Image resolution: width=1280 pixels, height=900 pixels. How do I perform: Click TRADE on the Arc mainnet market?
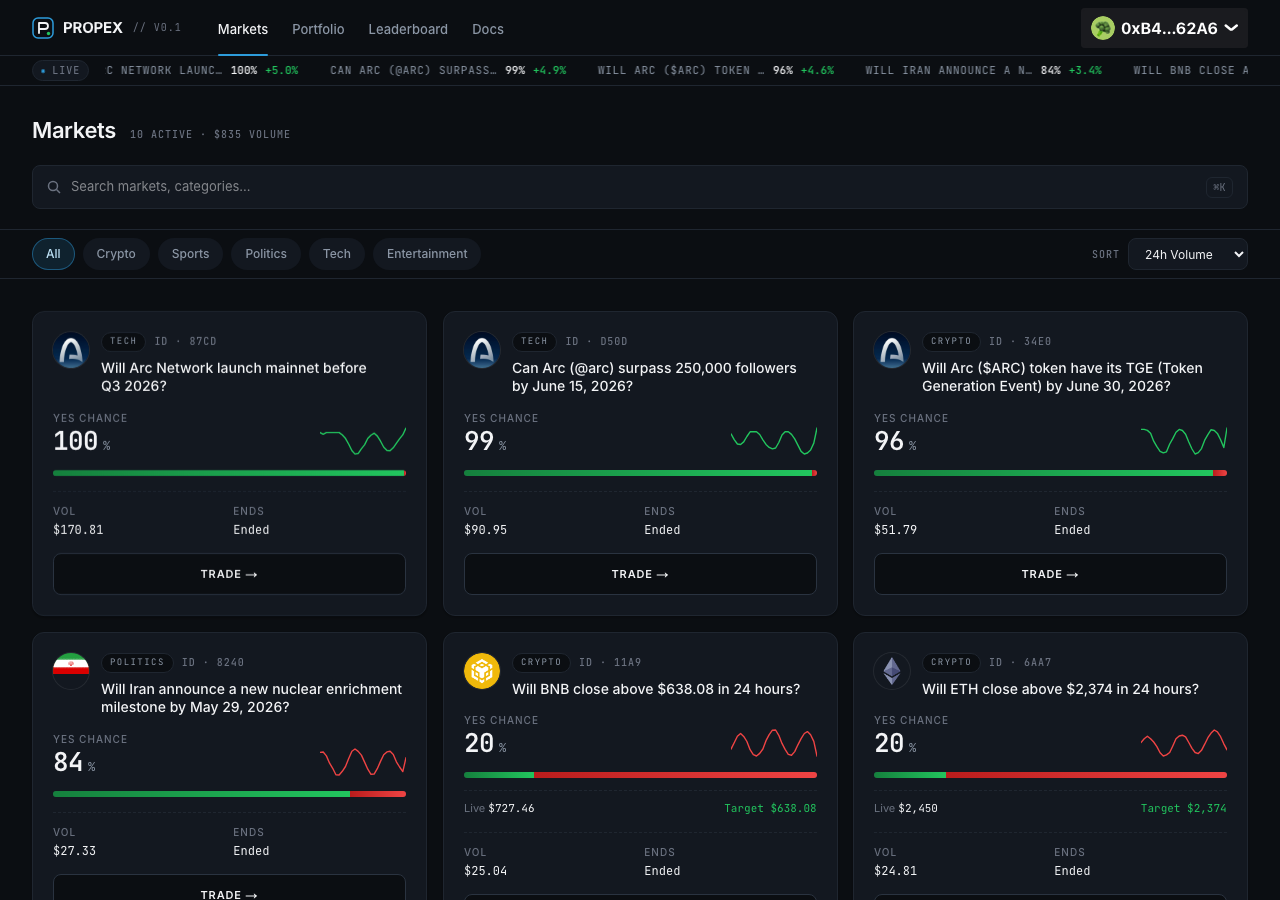(229, 574)
